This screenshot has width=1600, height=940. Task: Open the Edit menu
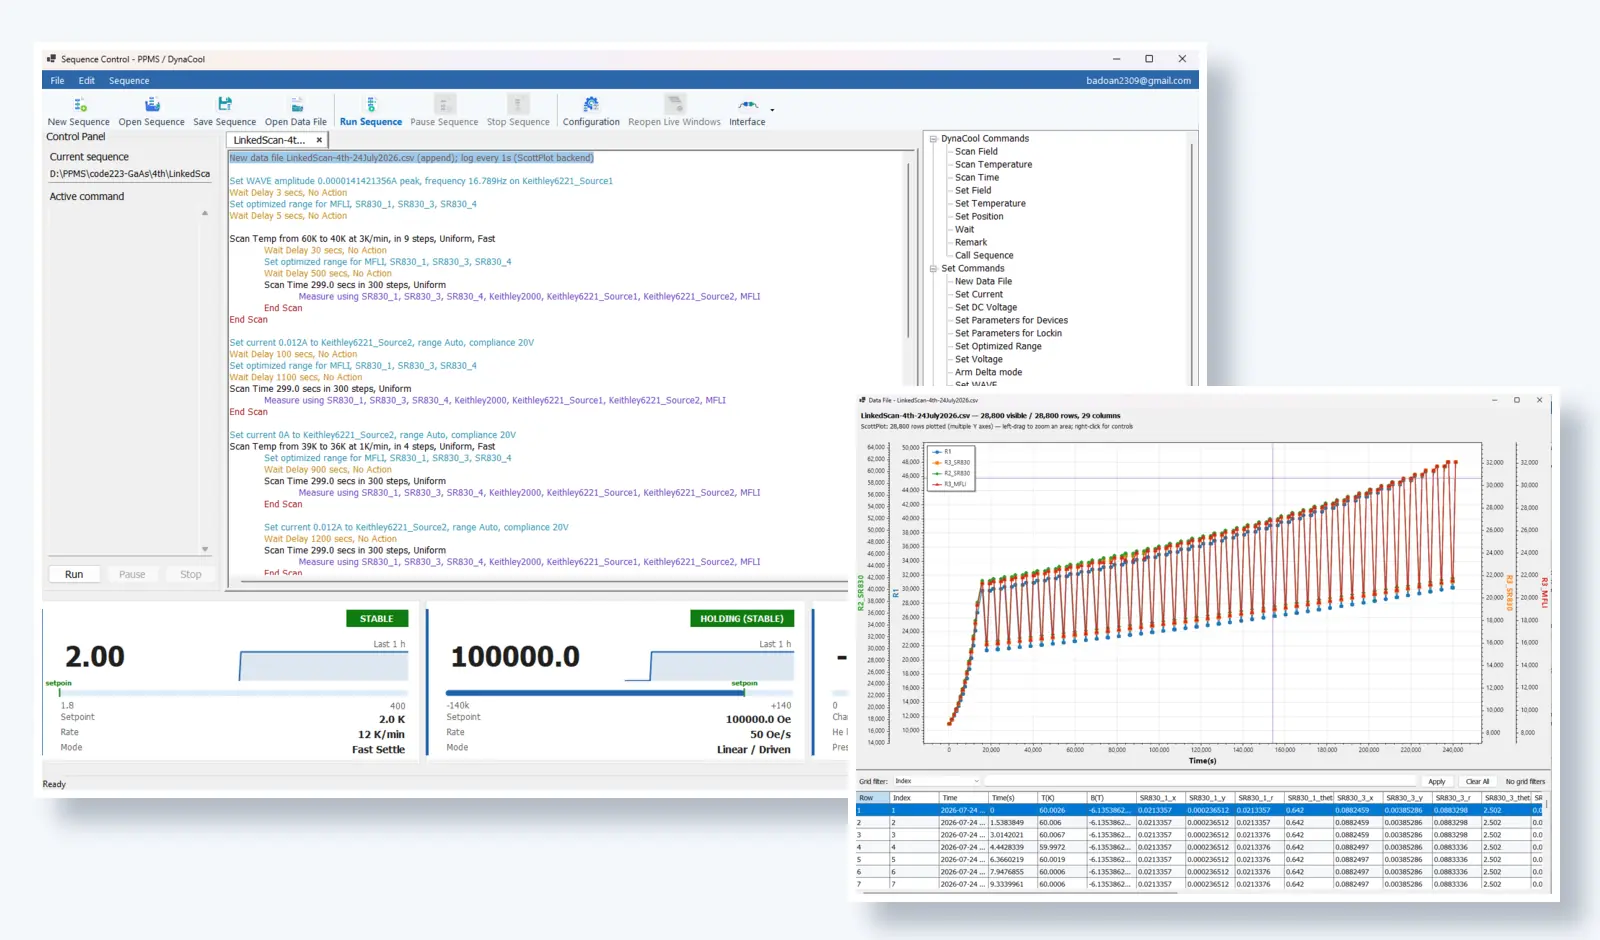click(87, 81)
